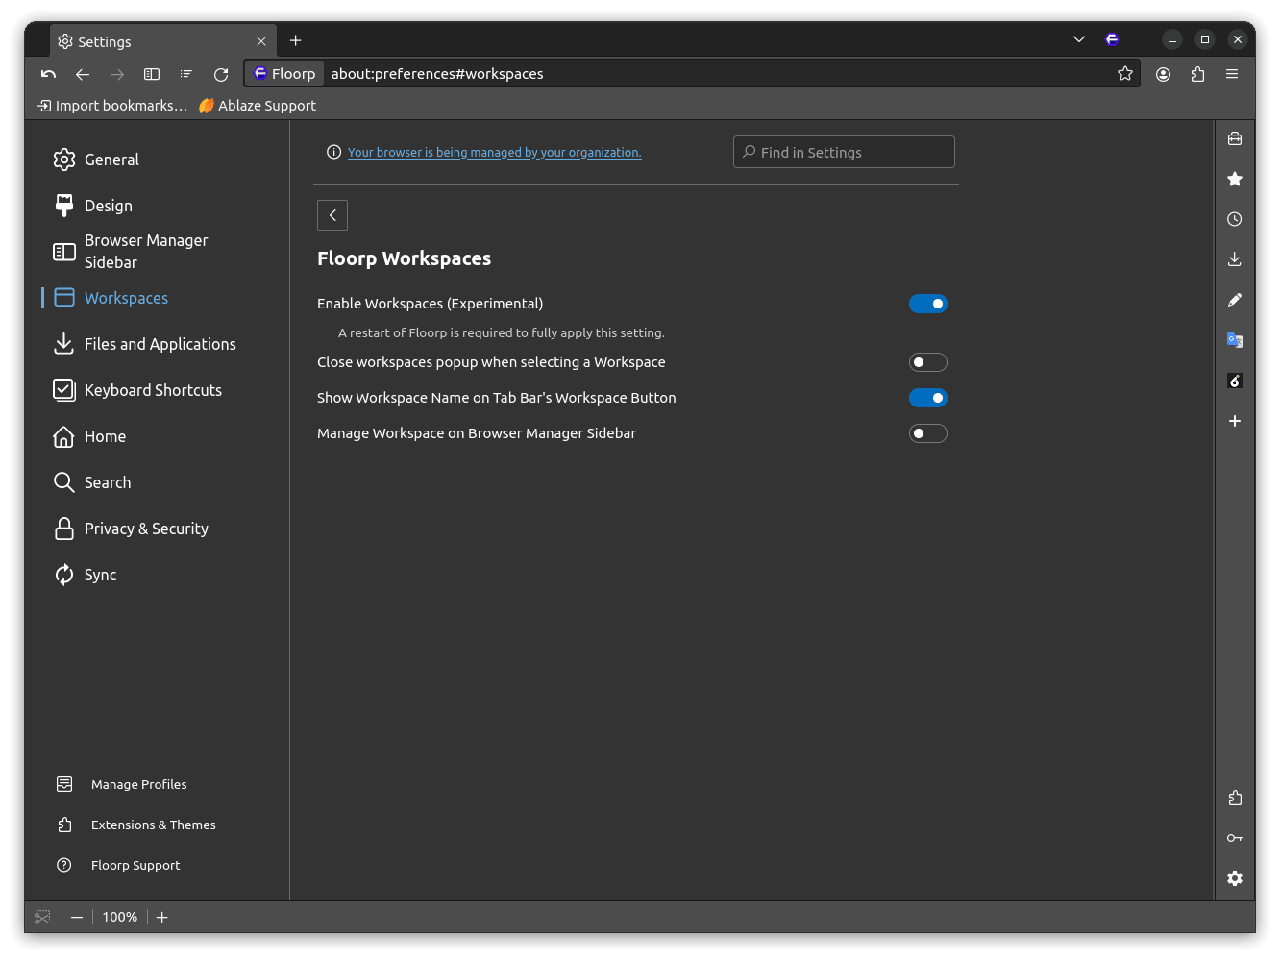Turn on Manage Workspace on Browser Manager Sidebar

[928, 433]
